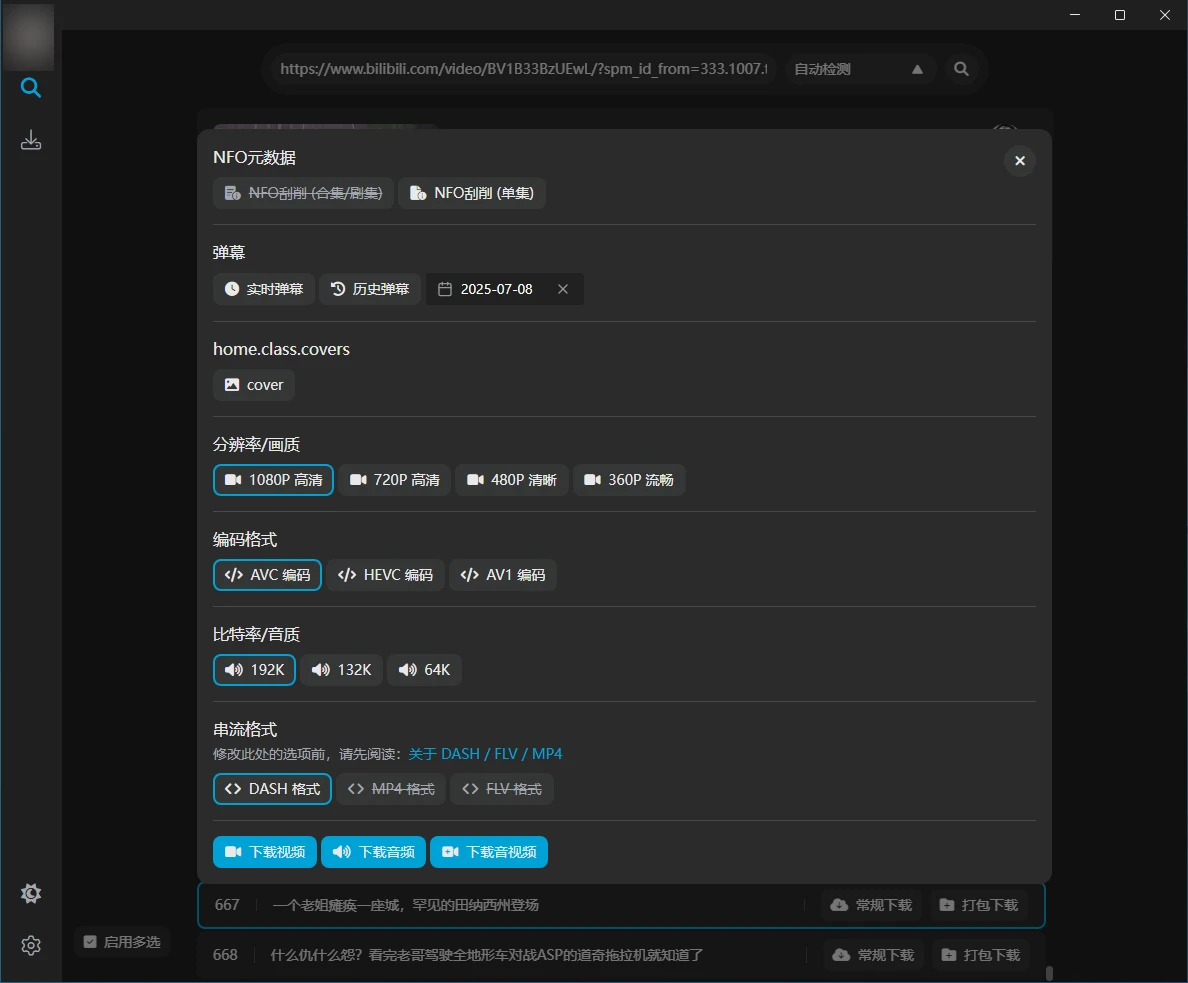Open the downloads page in sidebar
Viewport: 1188px width, 983px height.
pos(31,140)
